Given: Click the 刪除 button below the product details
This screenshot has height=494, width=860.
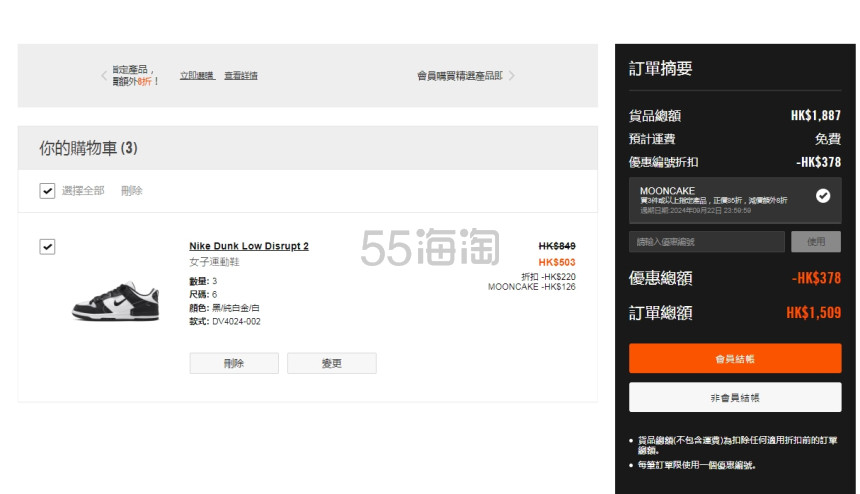Looking at the screenshot, I should pyautogui.click(x=234, y=363).
